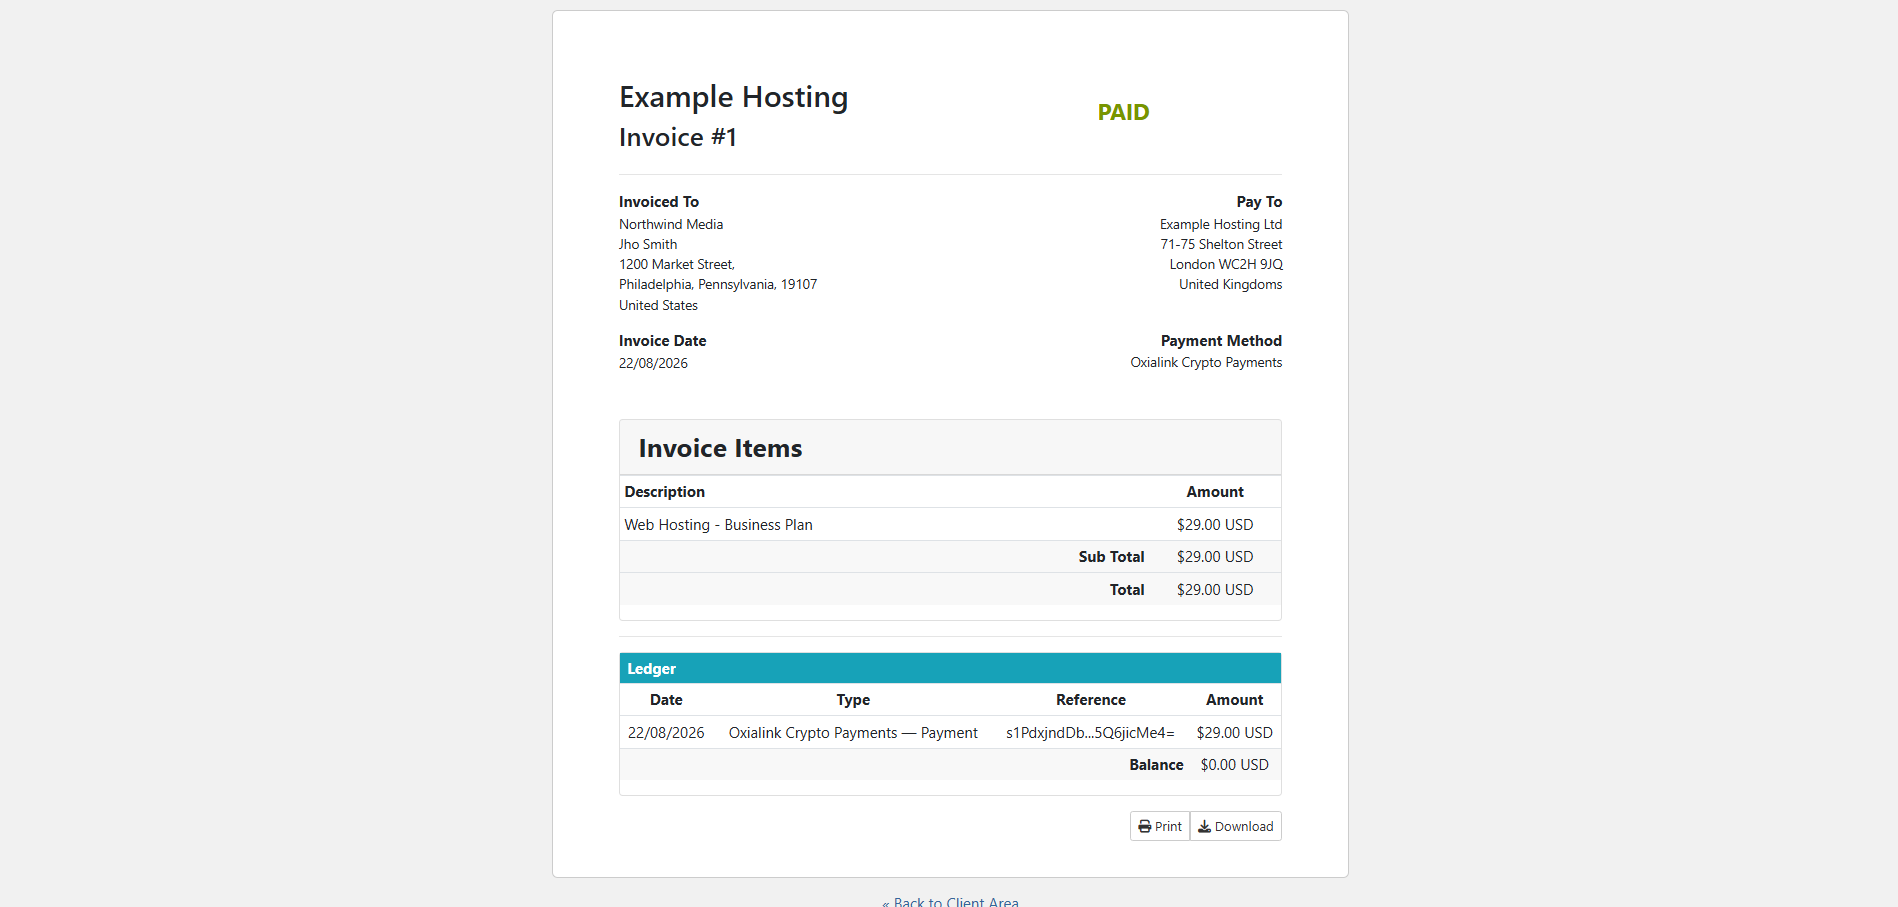This screenshot has width=1898, height=907.
Task: Select Example Hosting Ltd payee name
Action: (1221, 224)
